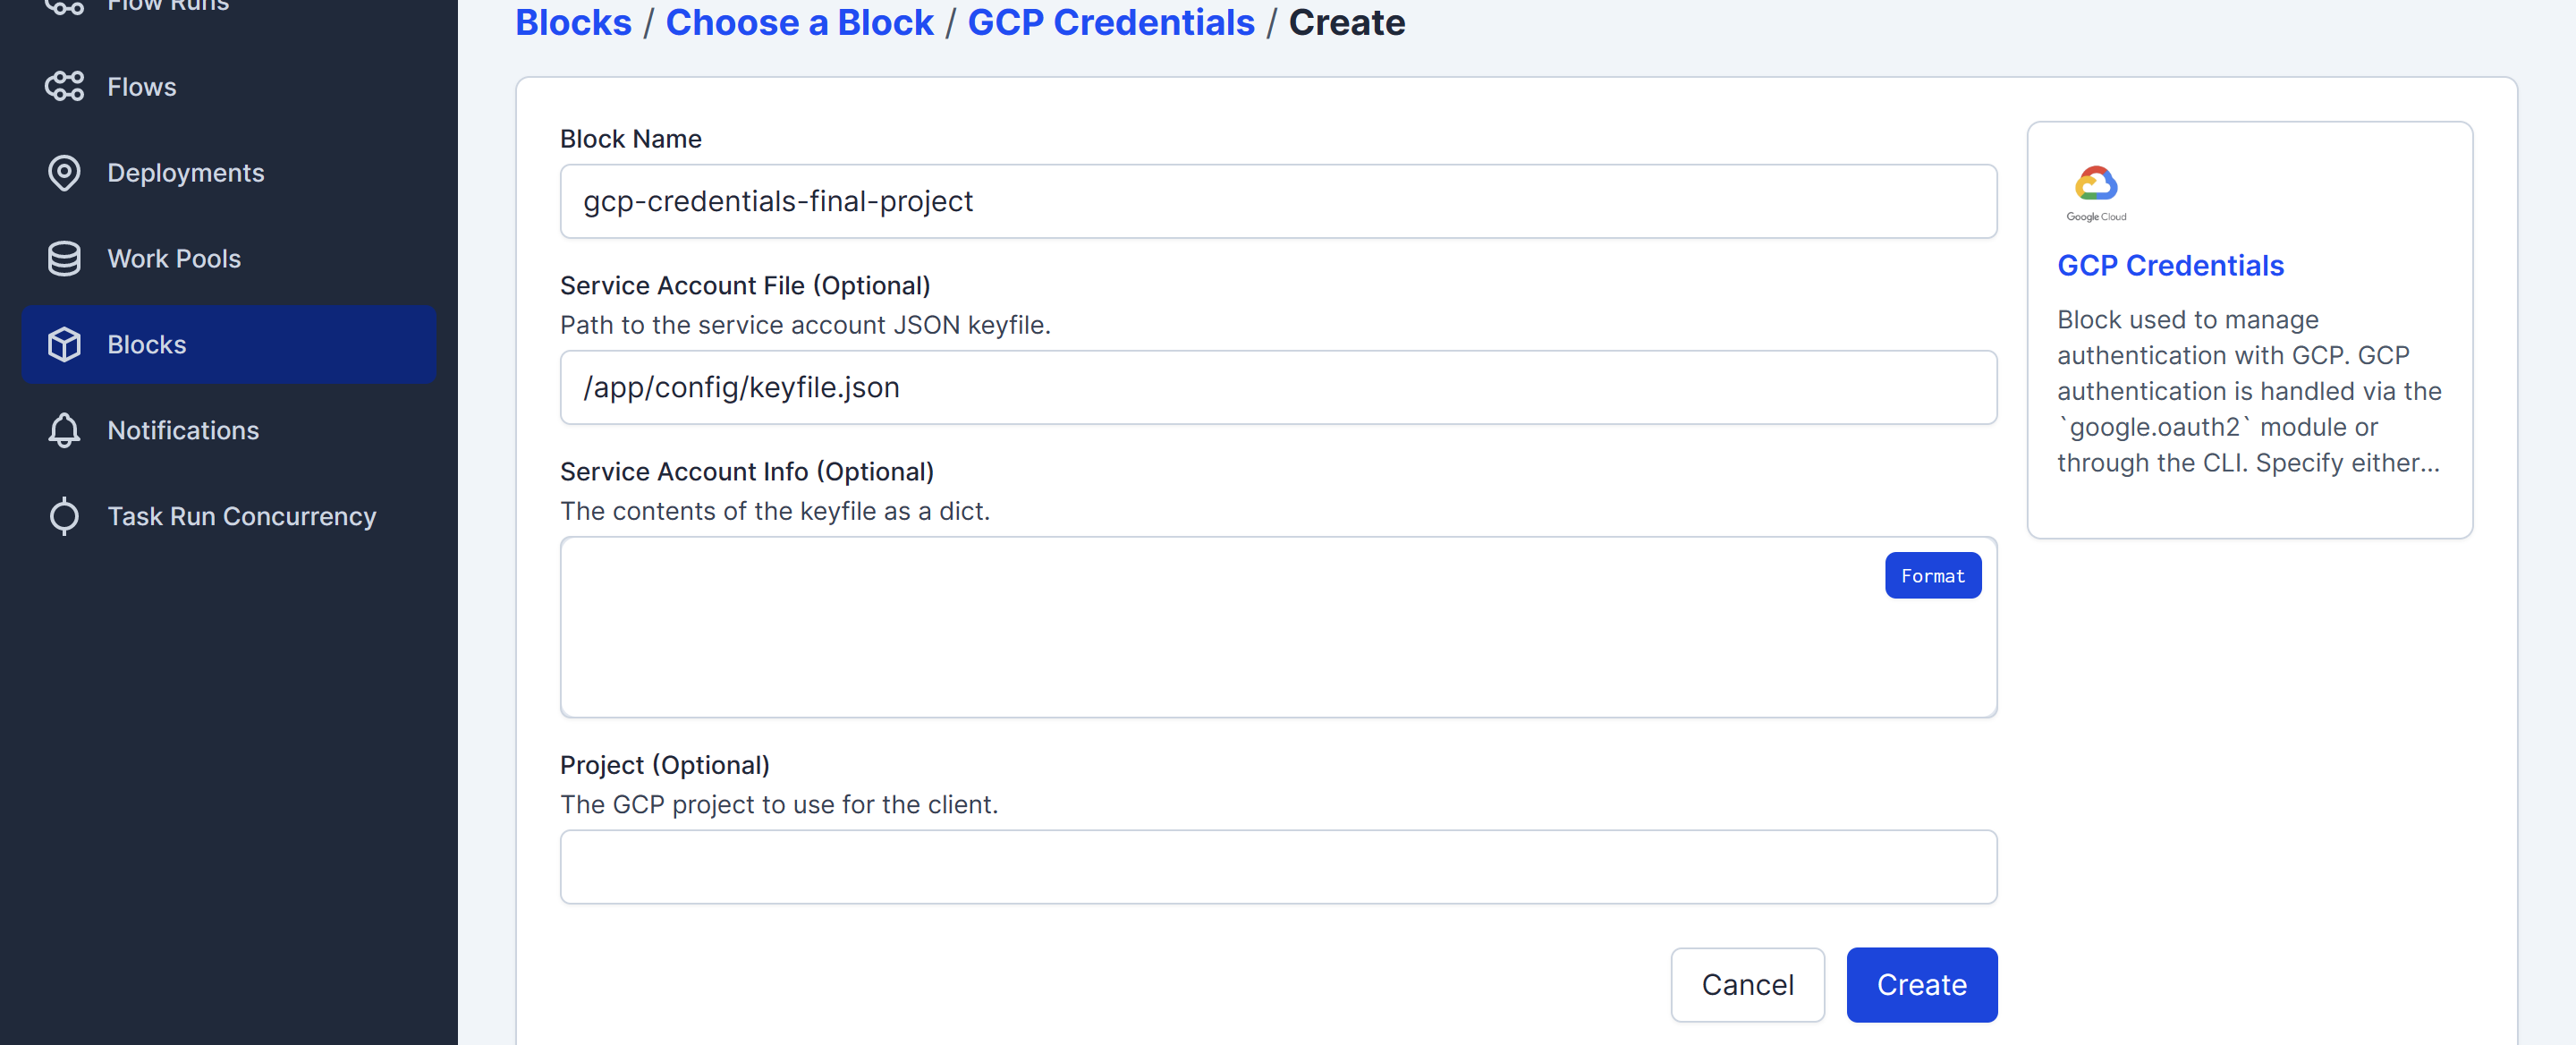
Task: Select the Flow Runs icon in sidebar
Action: pos(64,8)
